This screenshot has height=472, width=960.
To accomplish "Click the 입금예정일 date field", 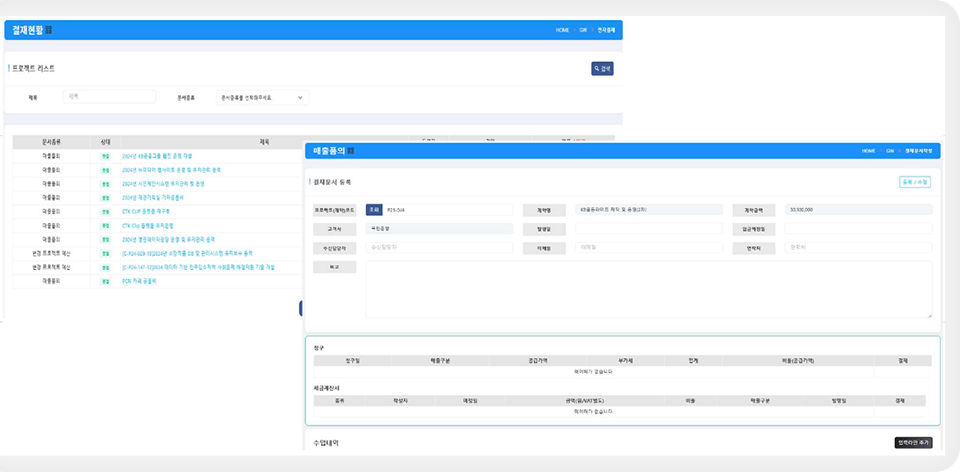I will (858, 229).
